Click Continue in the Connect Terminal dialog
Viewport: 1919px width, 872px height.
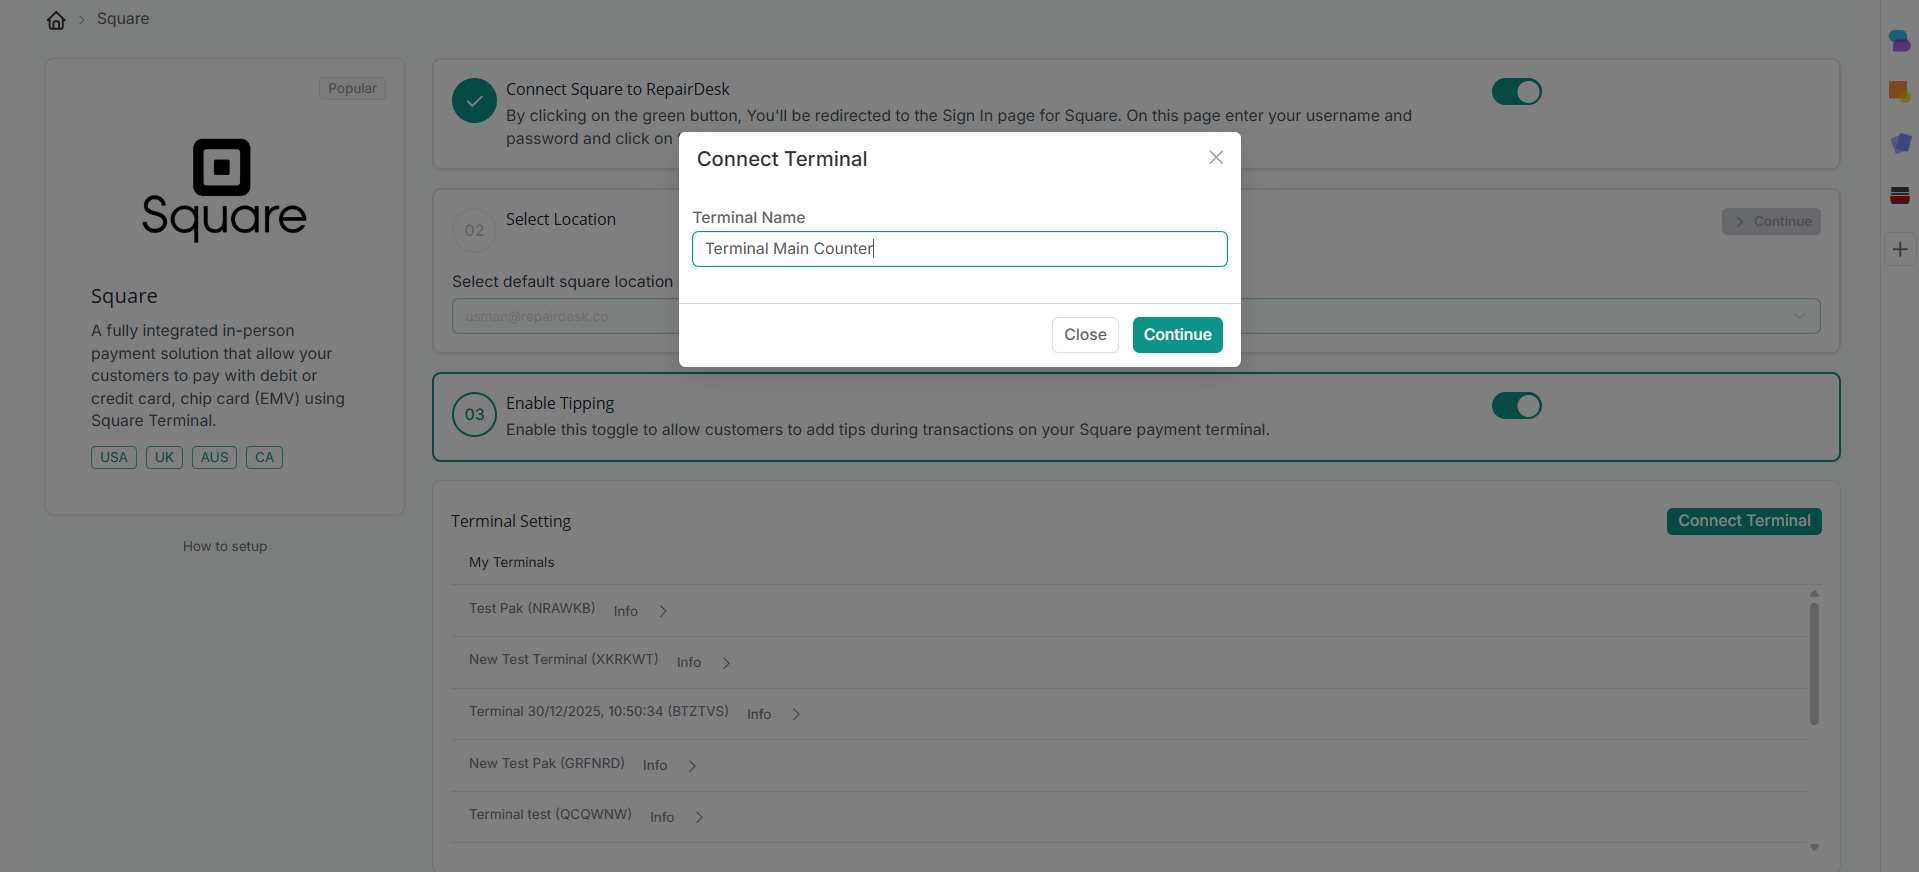pyautogui.click(x=1177, y=335)
